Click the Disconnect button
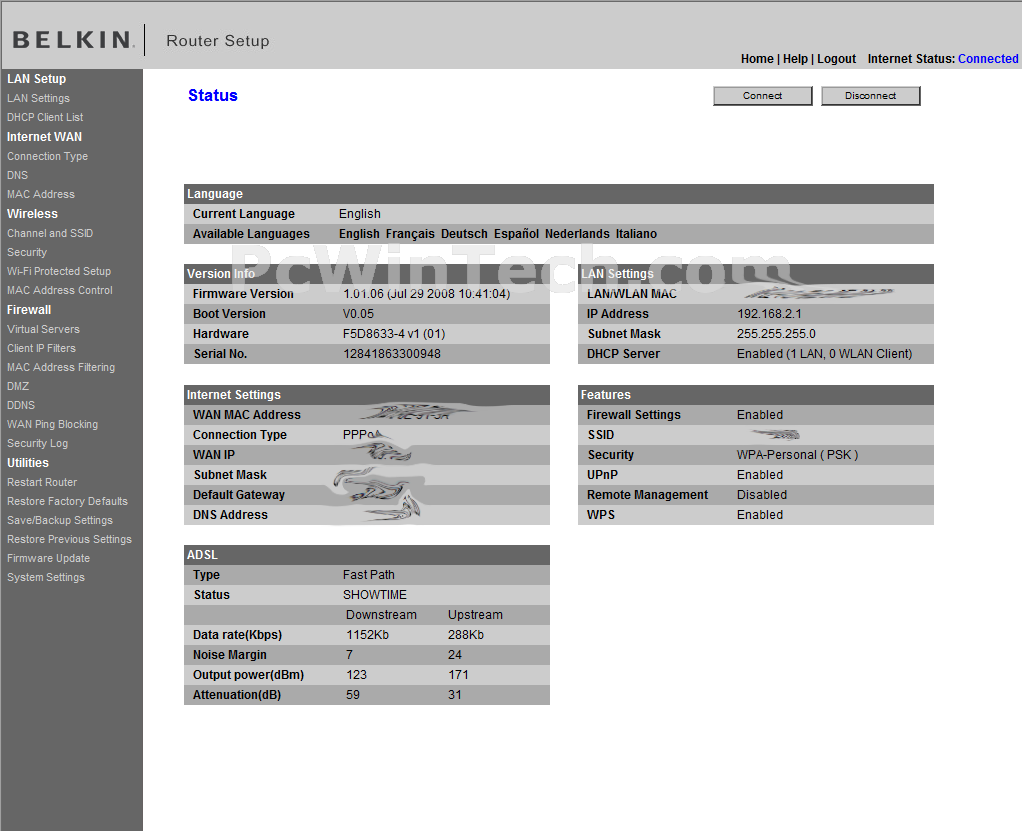This screenshot has height=831, width=1022. point(871,96)
